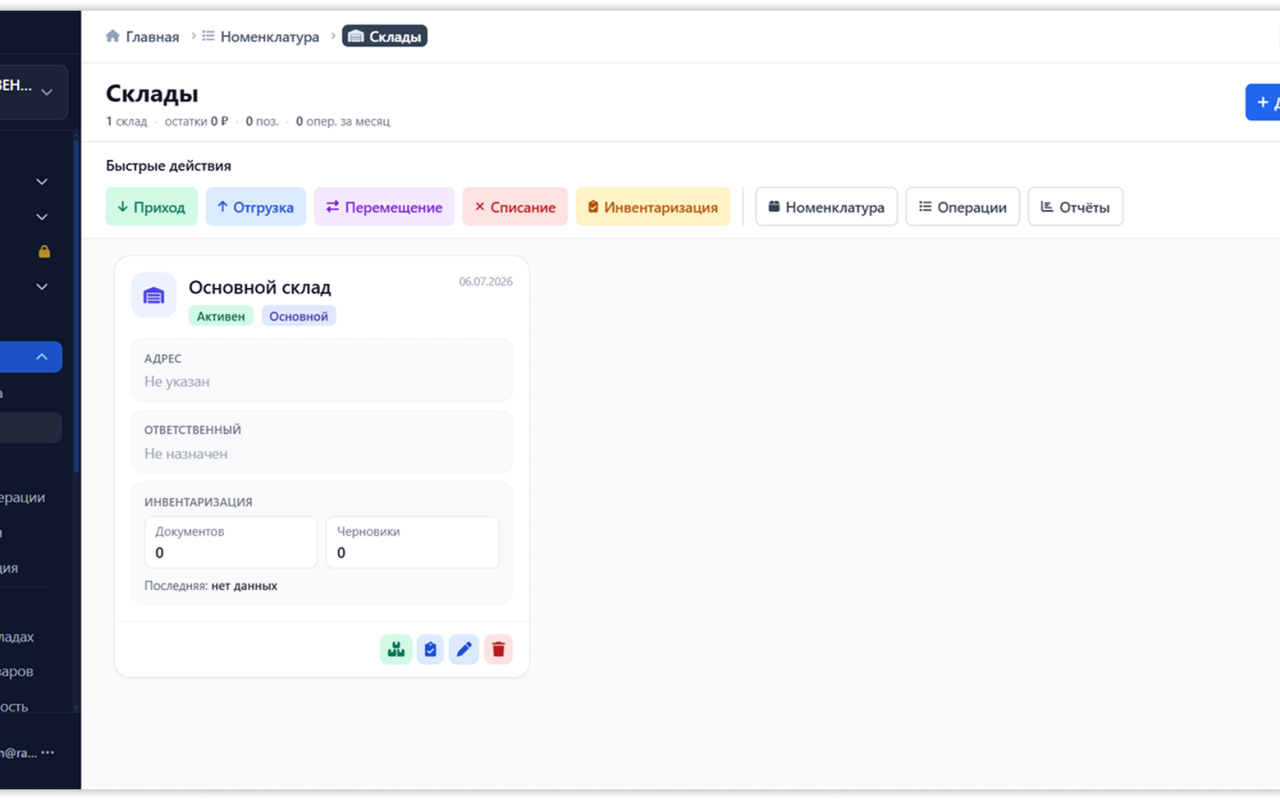Click the red Списание button
Image resolution: width=1280 pixels, height=800 pixels.
coord(515,207)
